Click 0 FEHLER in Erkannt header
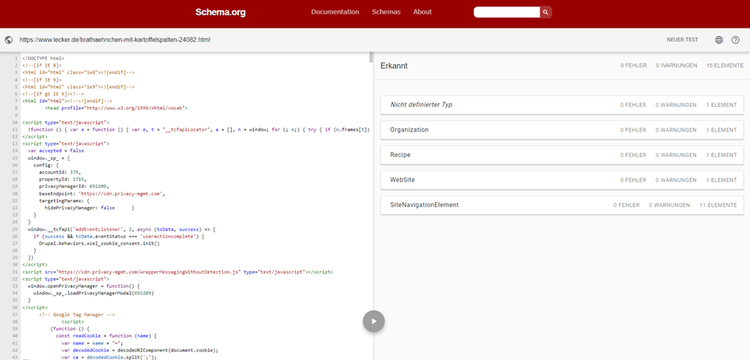The height and width of the screenshot is (360, 750). (634, 65)
